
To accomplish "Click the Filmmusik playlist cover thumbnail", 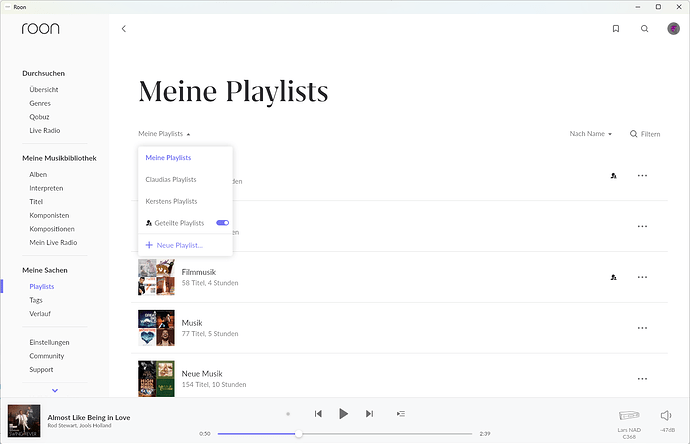I will pos(156,277).
